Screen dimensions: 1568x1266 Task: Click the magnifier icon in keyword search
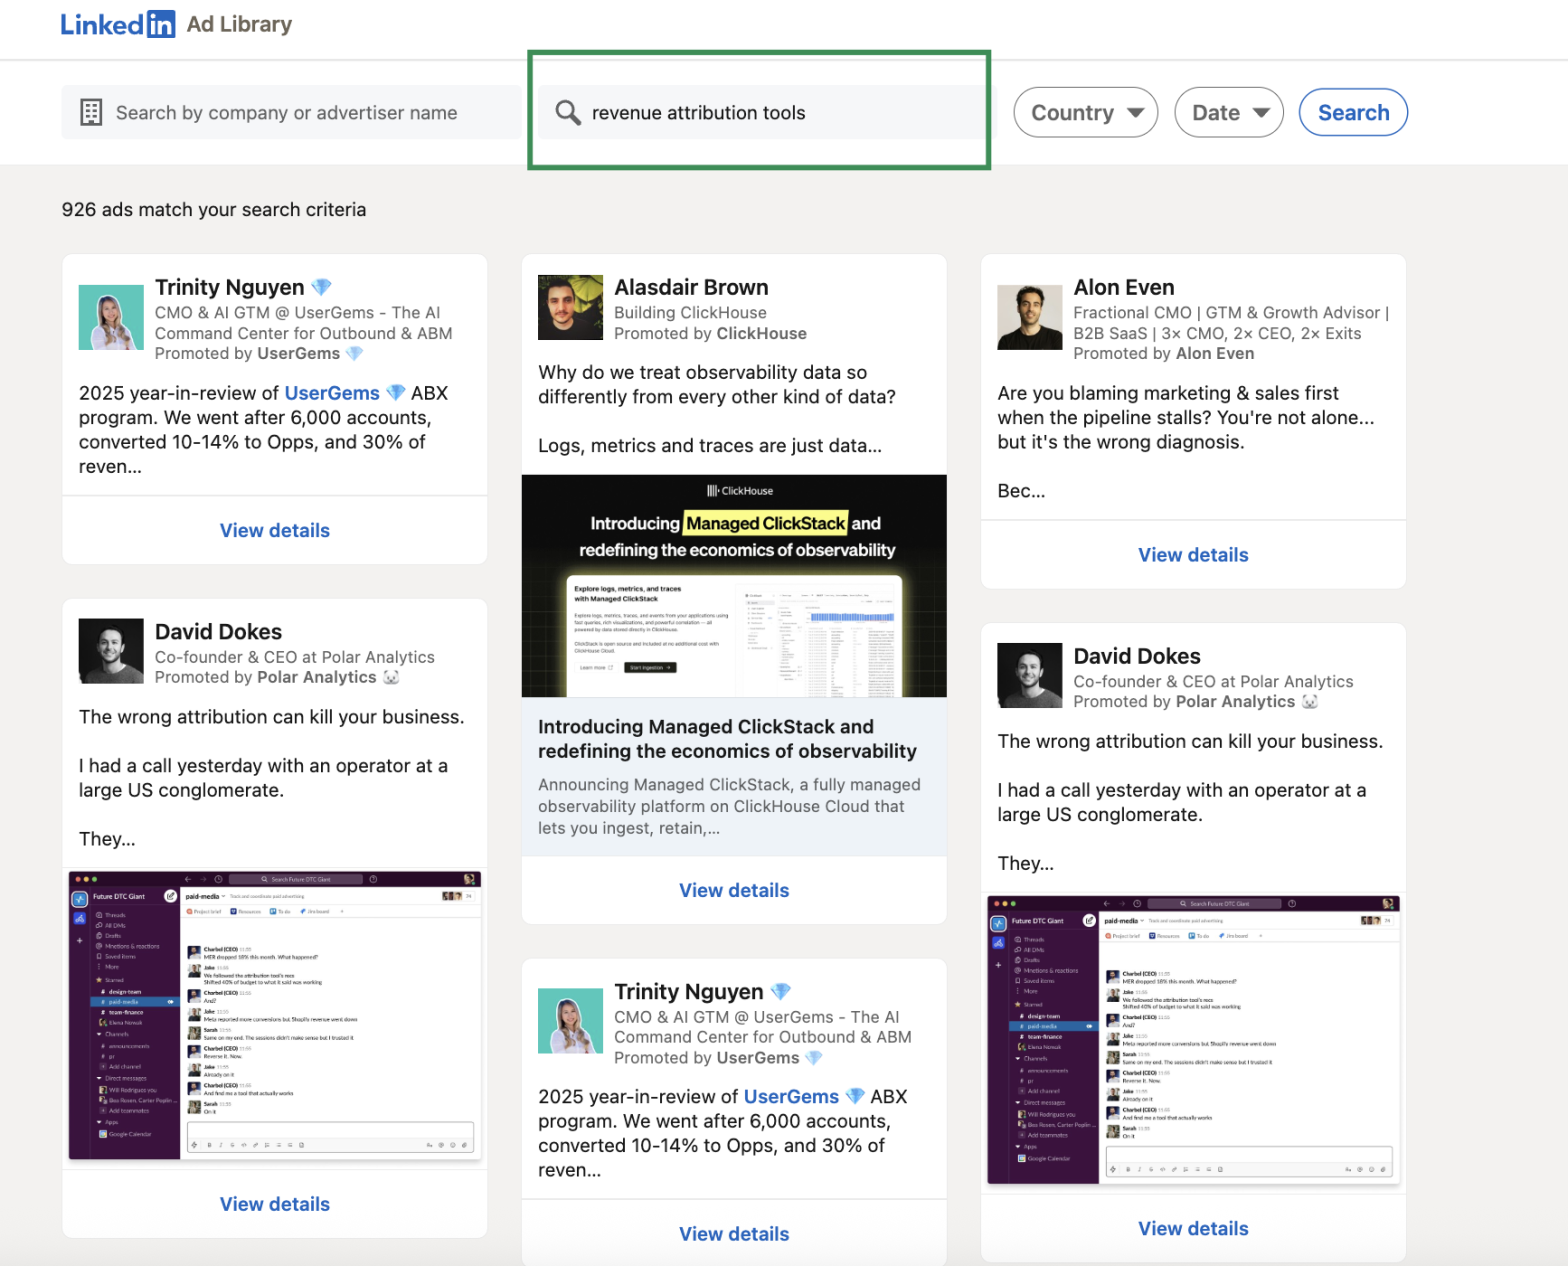(x=568, y=112)
